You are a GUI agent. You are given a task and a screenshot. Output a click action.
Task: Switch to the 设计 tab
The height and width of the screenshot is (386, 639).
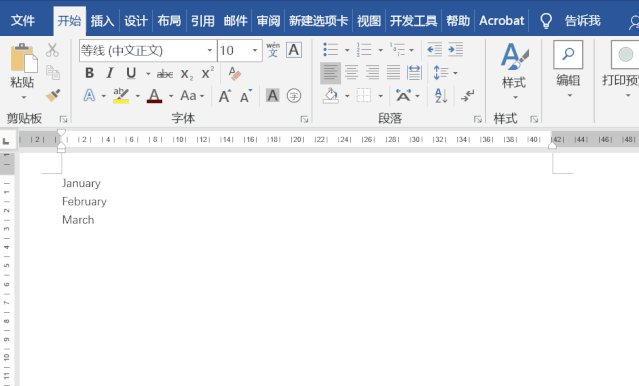pos(136,20)
